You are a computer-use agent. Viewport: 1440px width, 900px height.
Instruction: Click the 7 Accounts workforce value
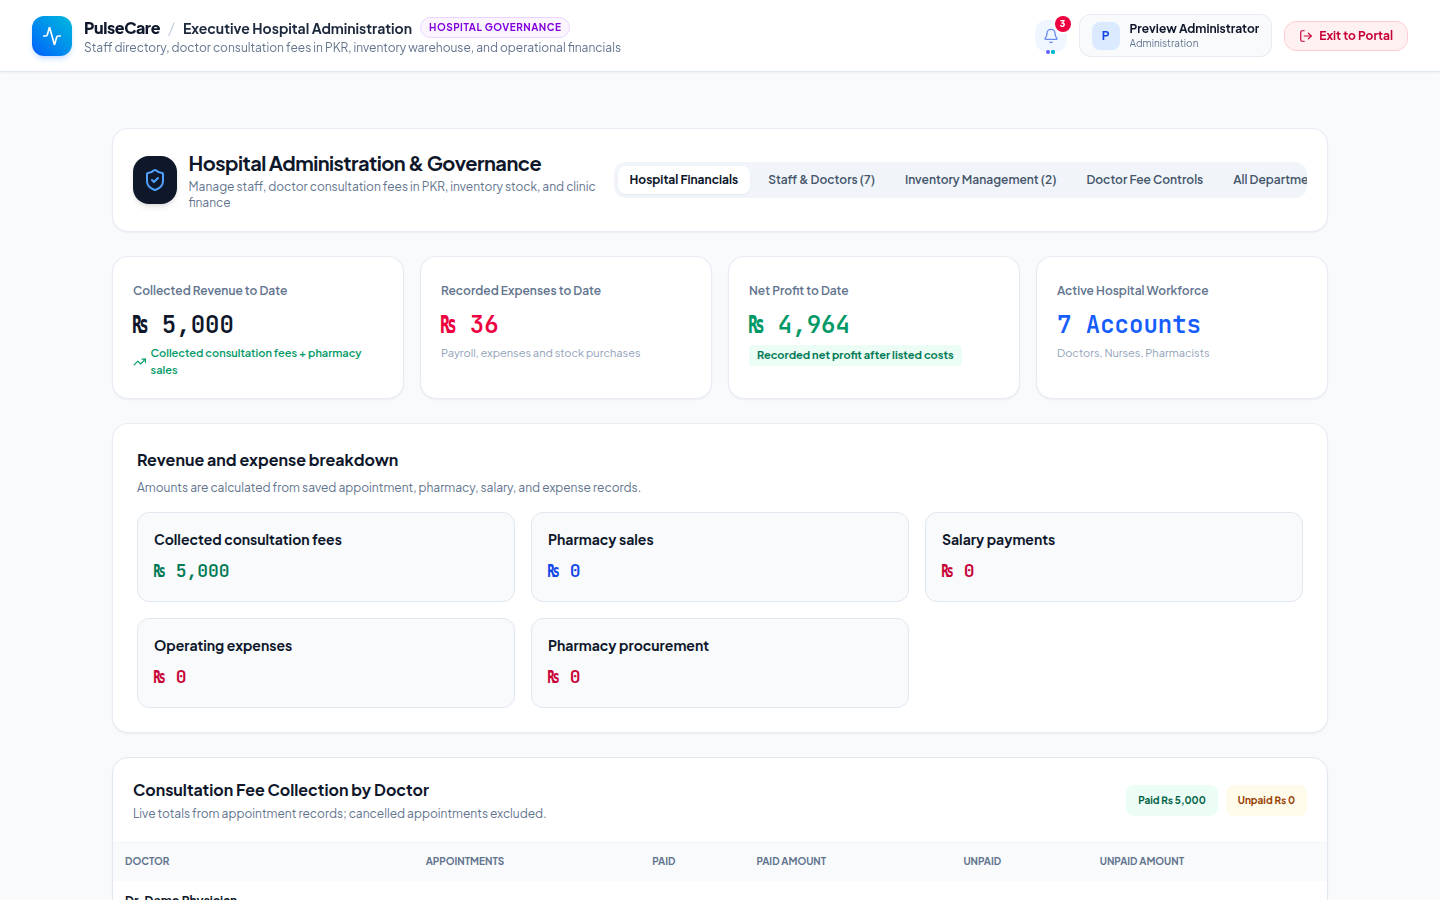[1129, 325]
